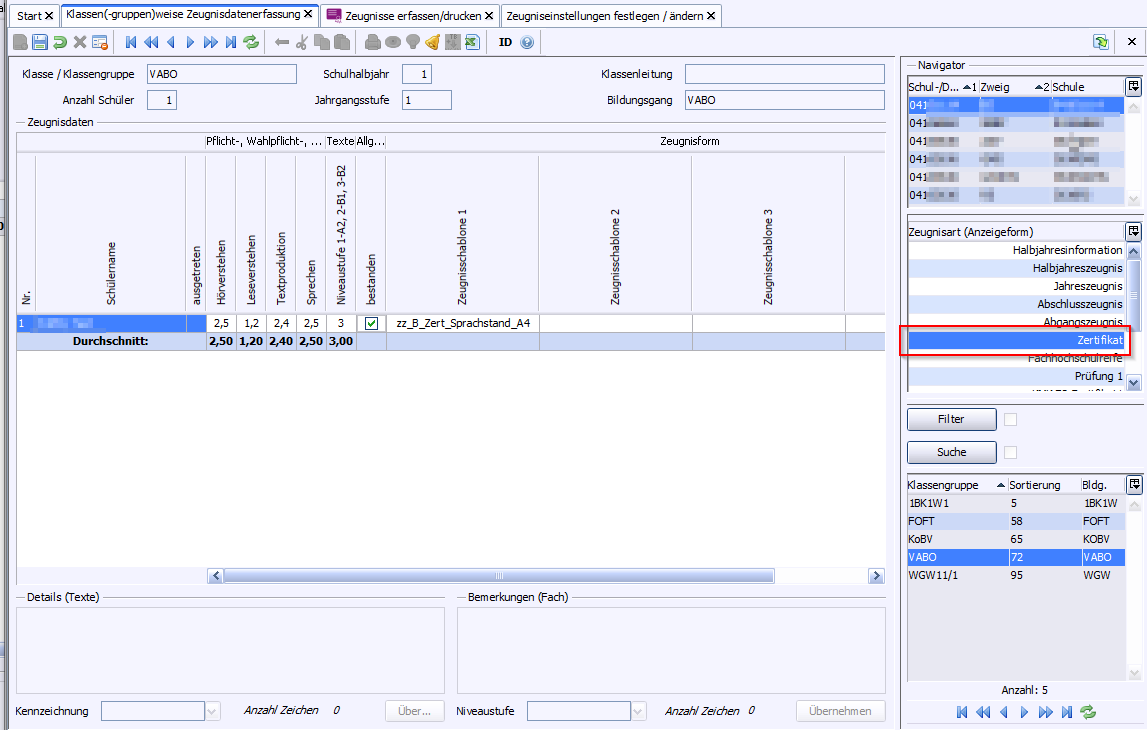Click the ID toolbar button
This screenshot has height=730, width=1147.
pos(505,42)
